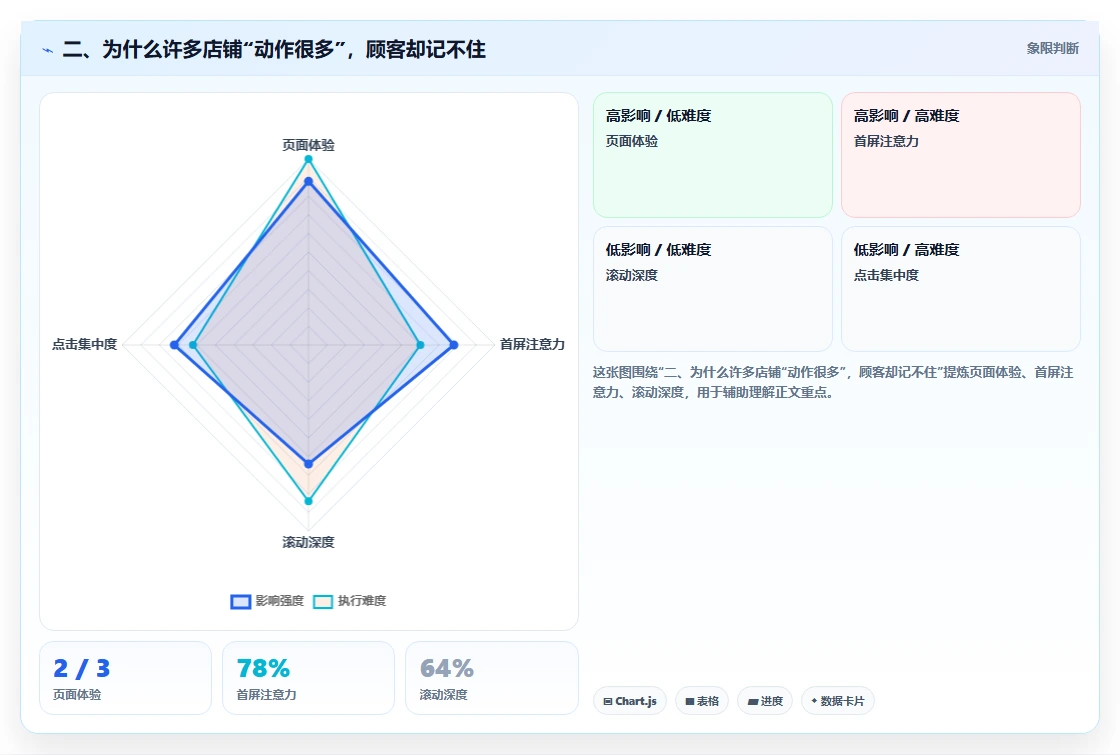Click 页面体验 text in the green card
Image resolution: width=1120 pixels, height=755 pixels.
coord(631,141)
